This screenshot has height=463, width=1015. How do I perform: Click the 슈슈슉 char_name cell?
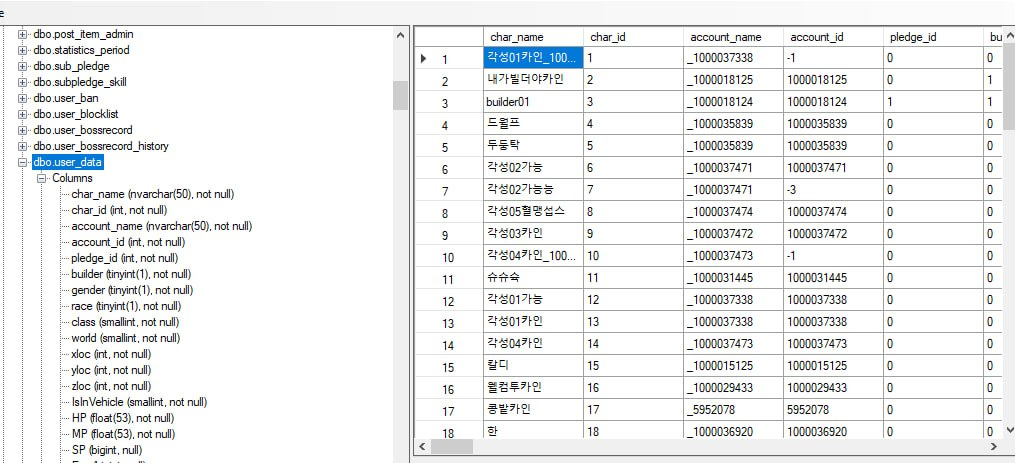[533, 278]
